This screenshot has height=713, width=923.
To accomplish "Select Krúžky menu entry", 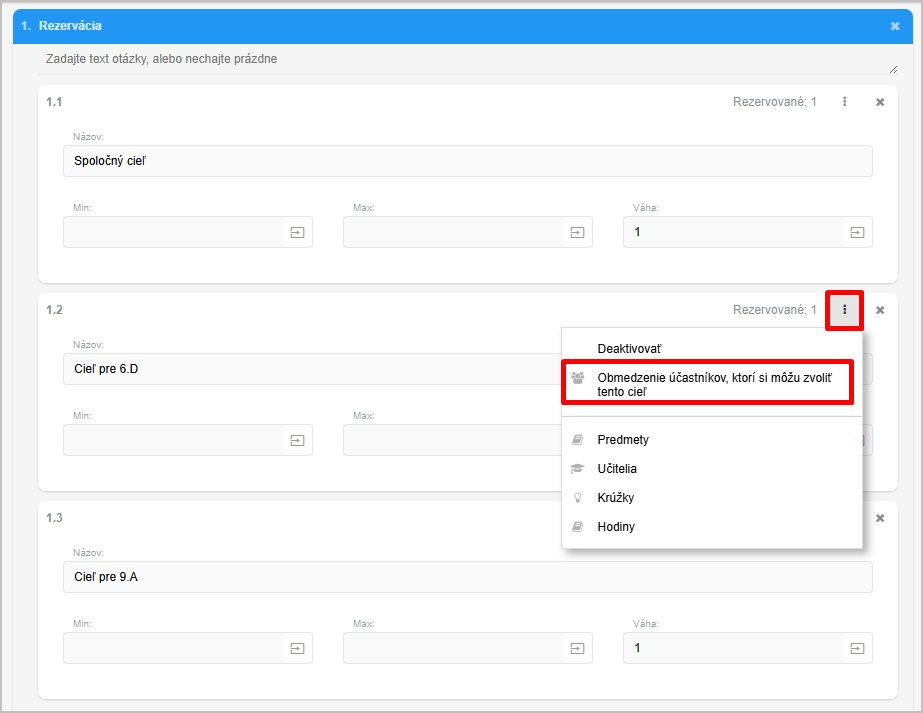I will coord(615,498).
